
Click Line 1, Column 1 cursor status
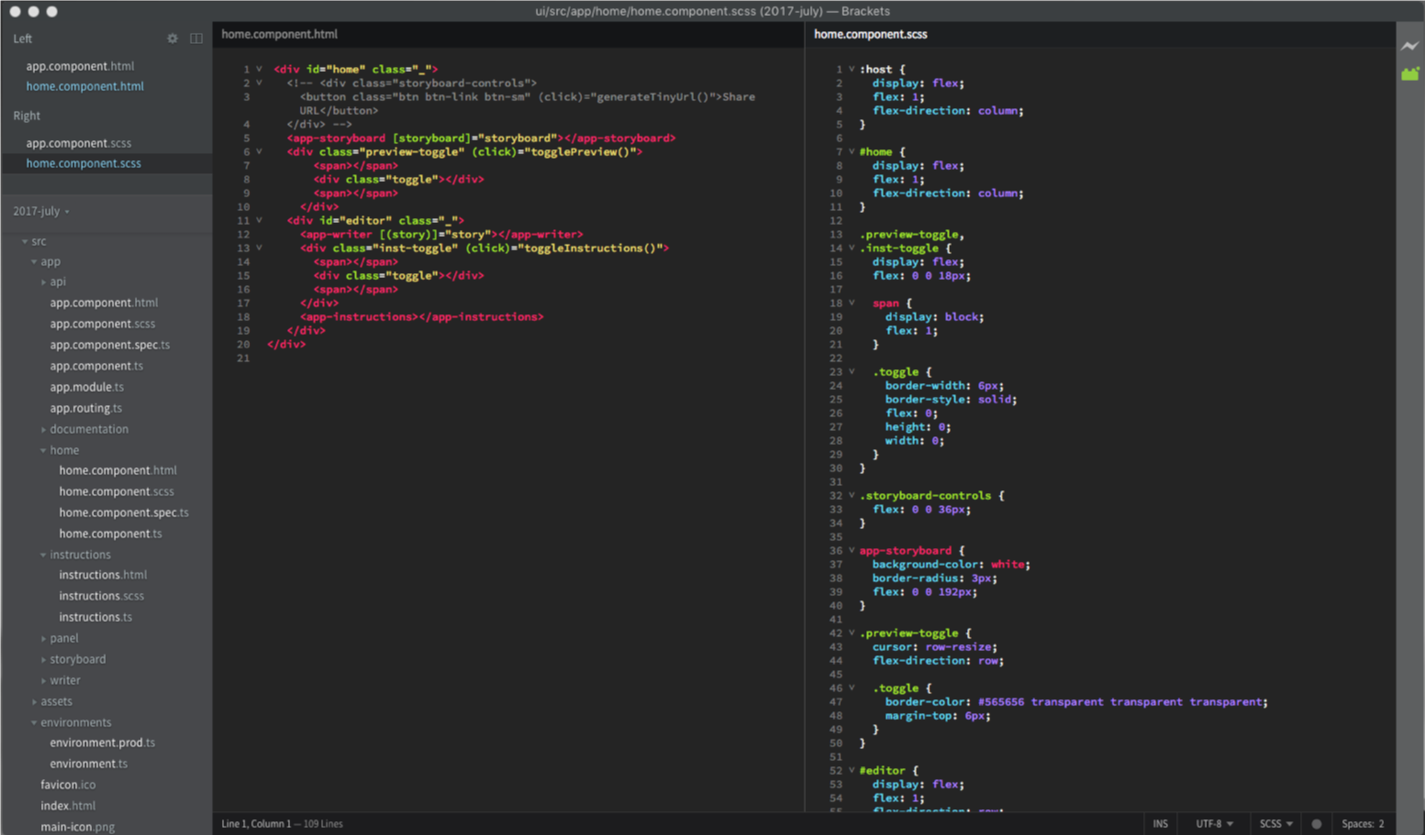[255, 824]
